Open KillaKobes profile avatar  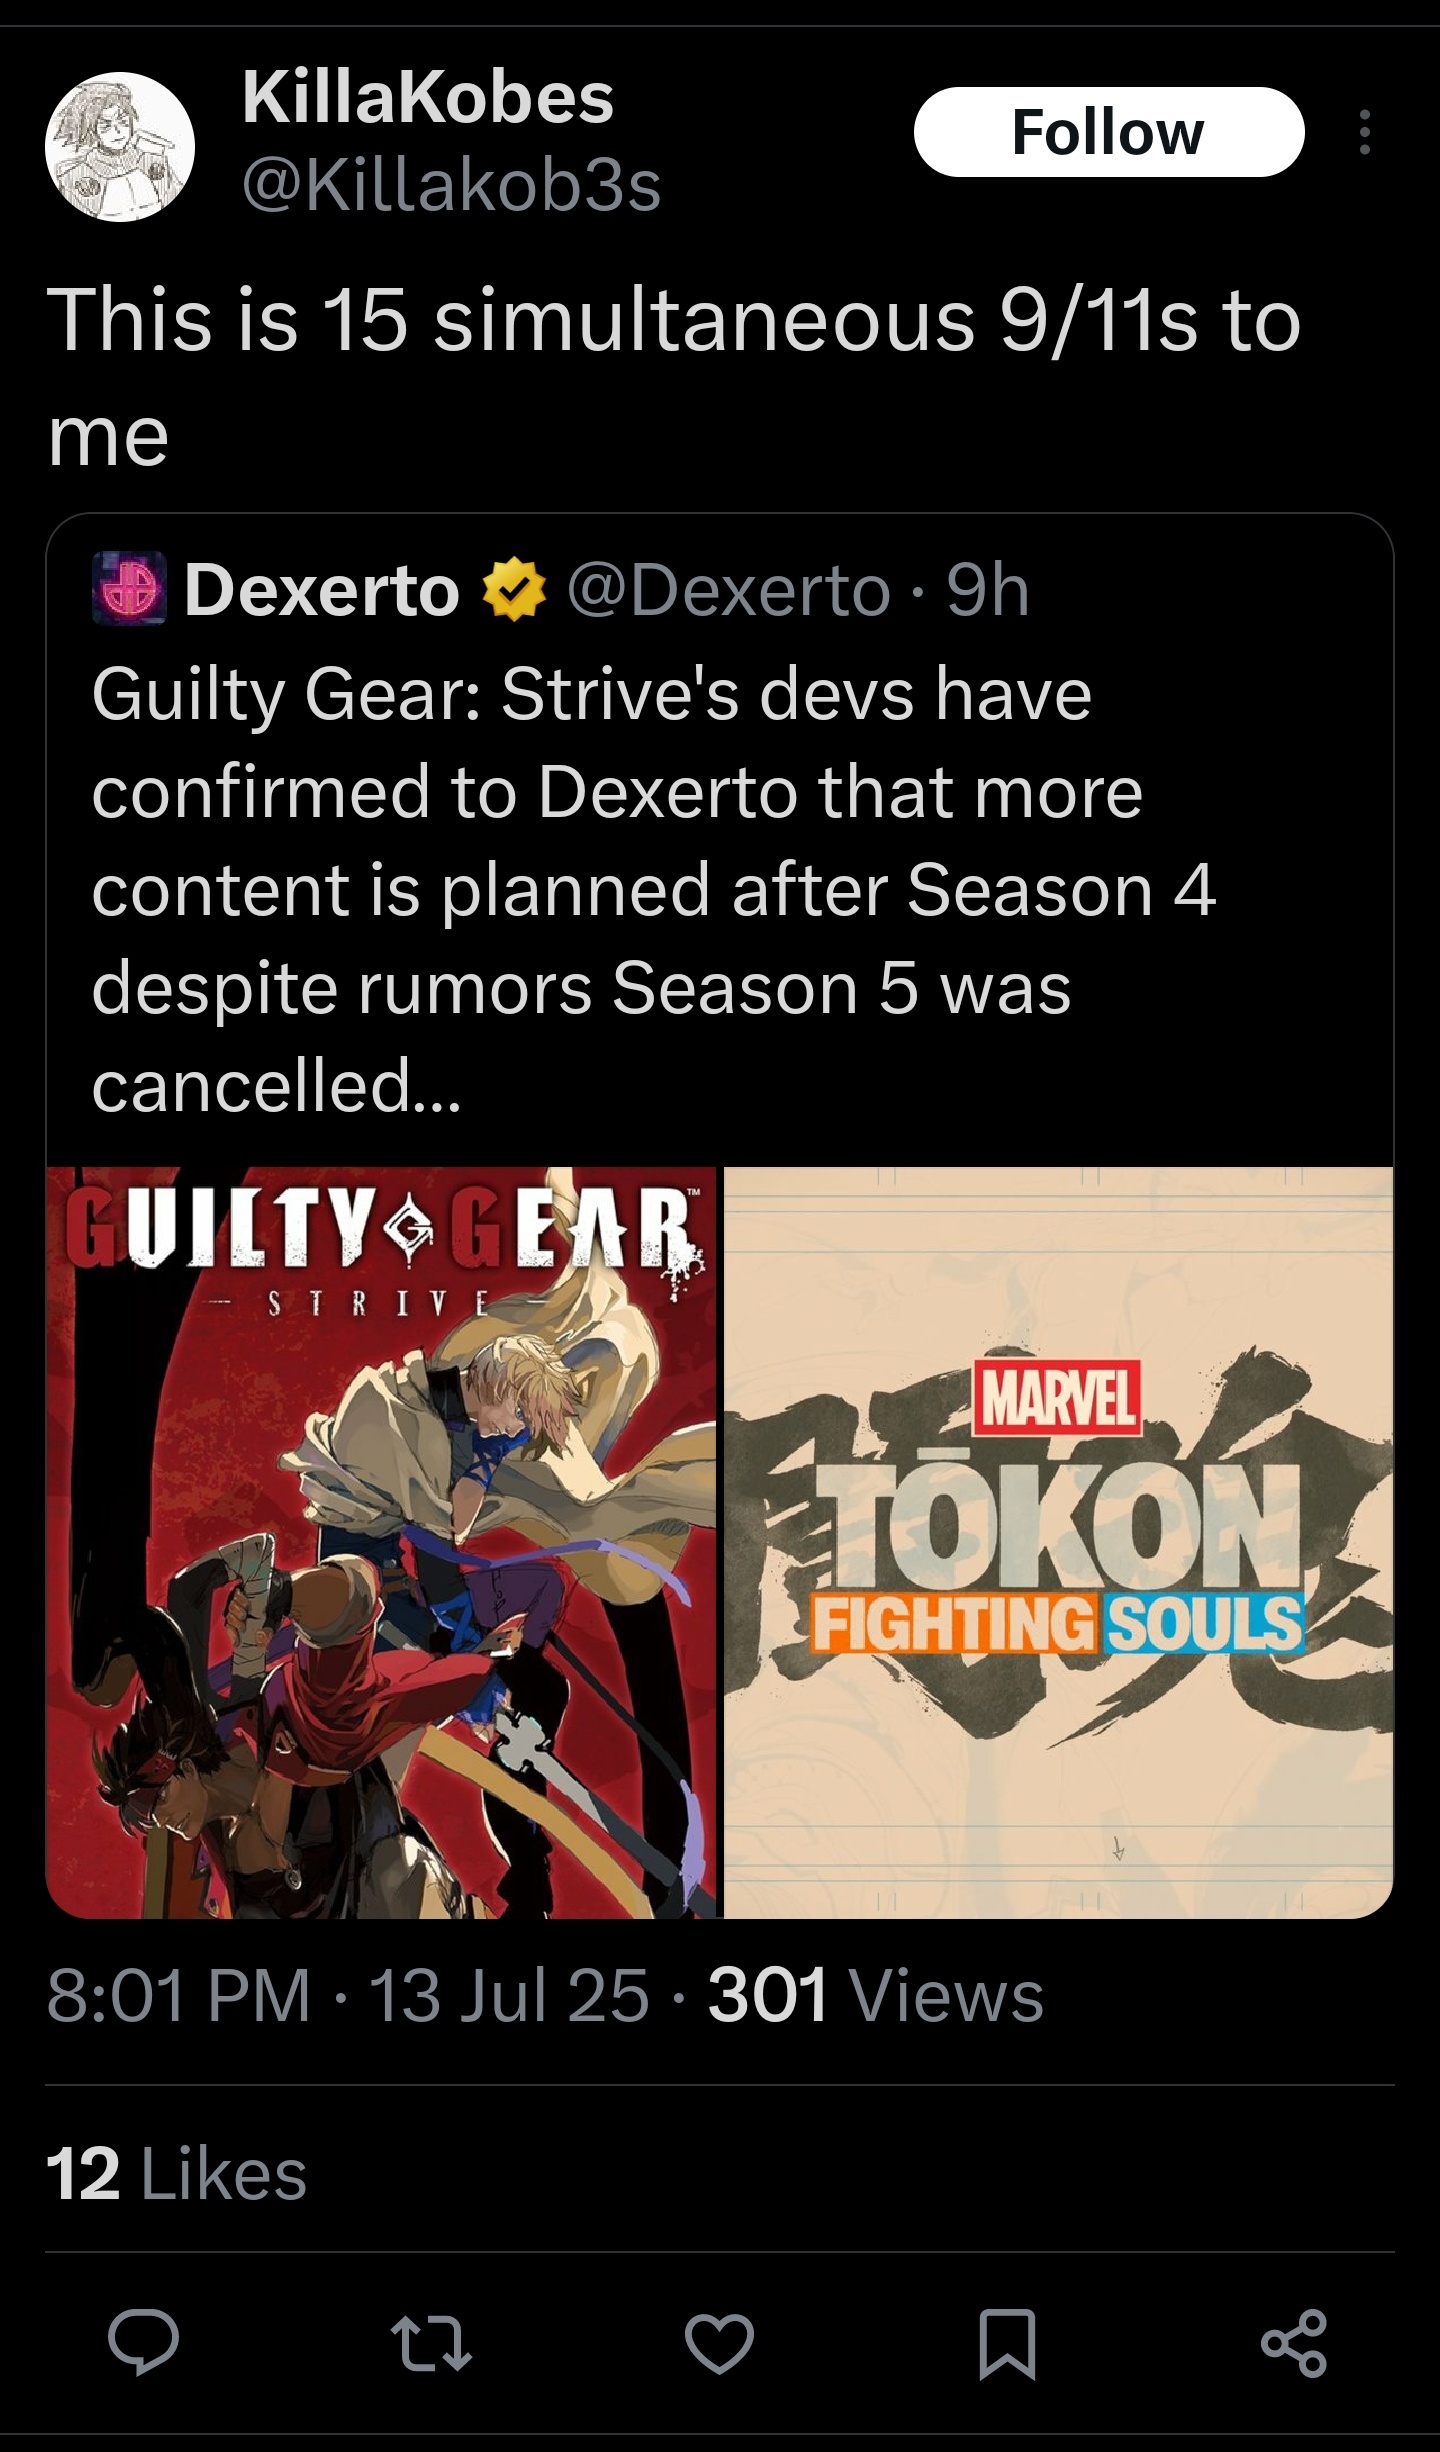(x=120, y=147)
